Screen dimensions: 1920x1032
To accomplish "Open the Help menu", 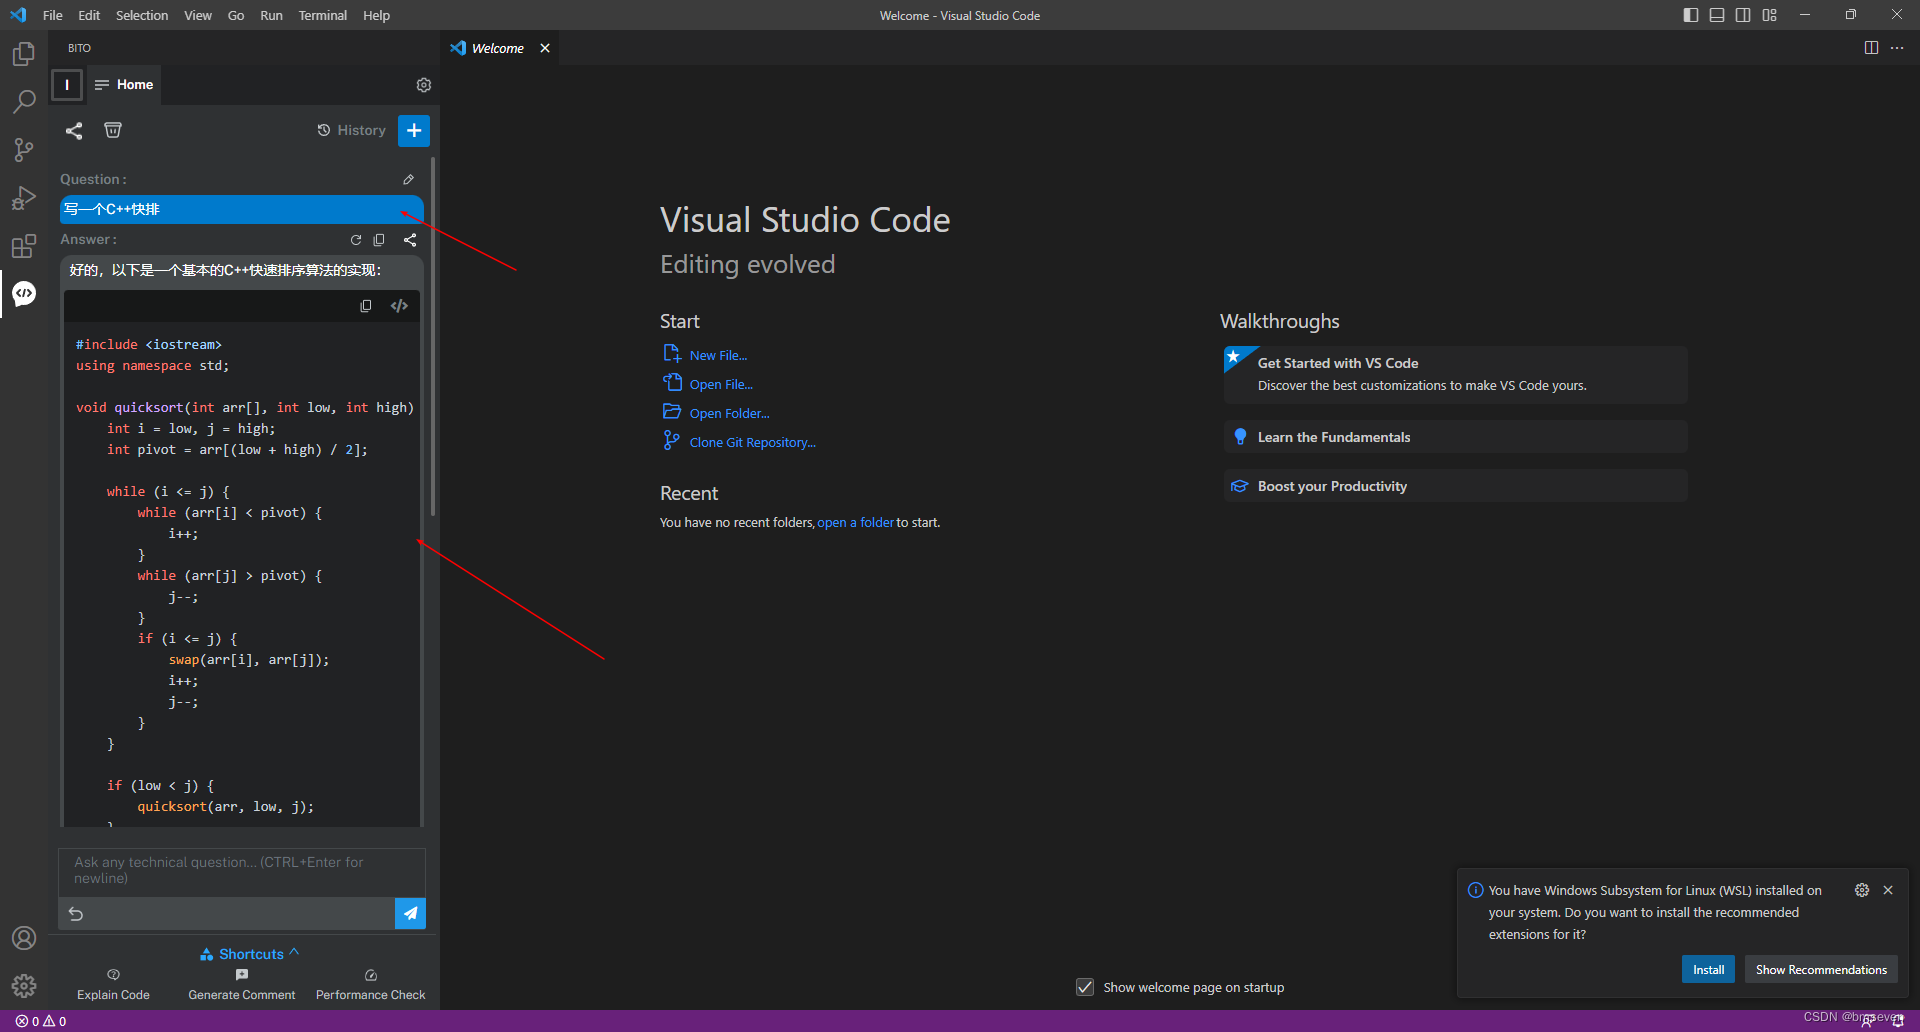I will (x=376, y=15).
